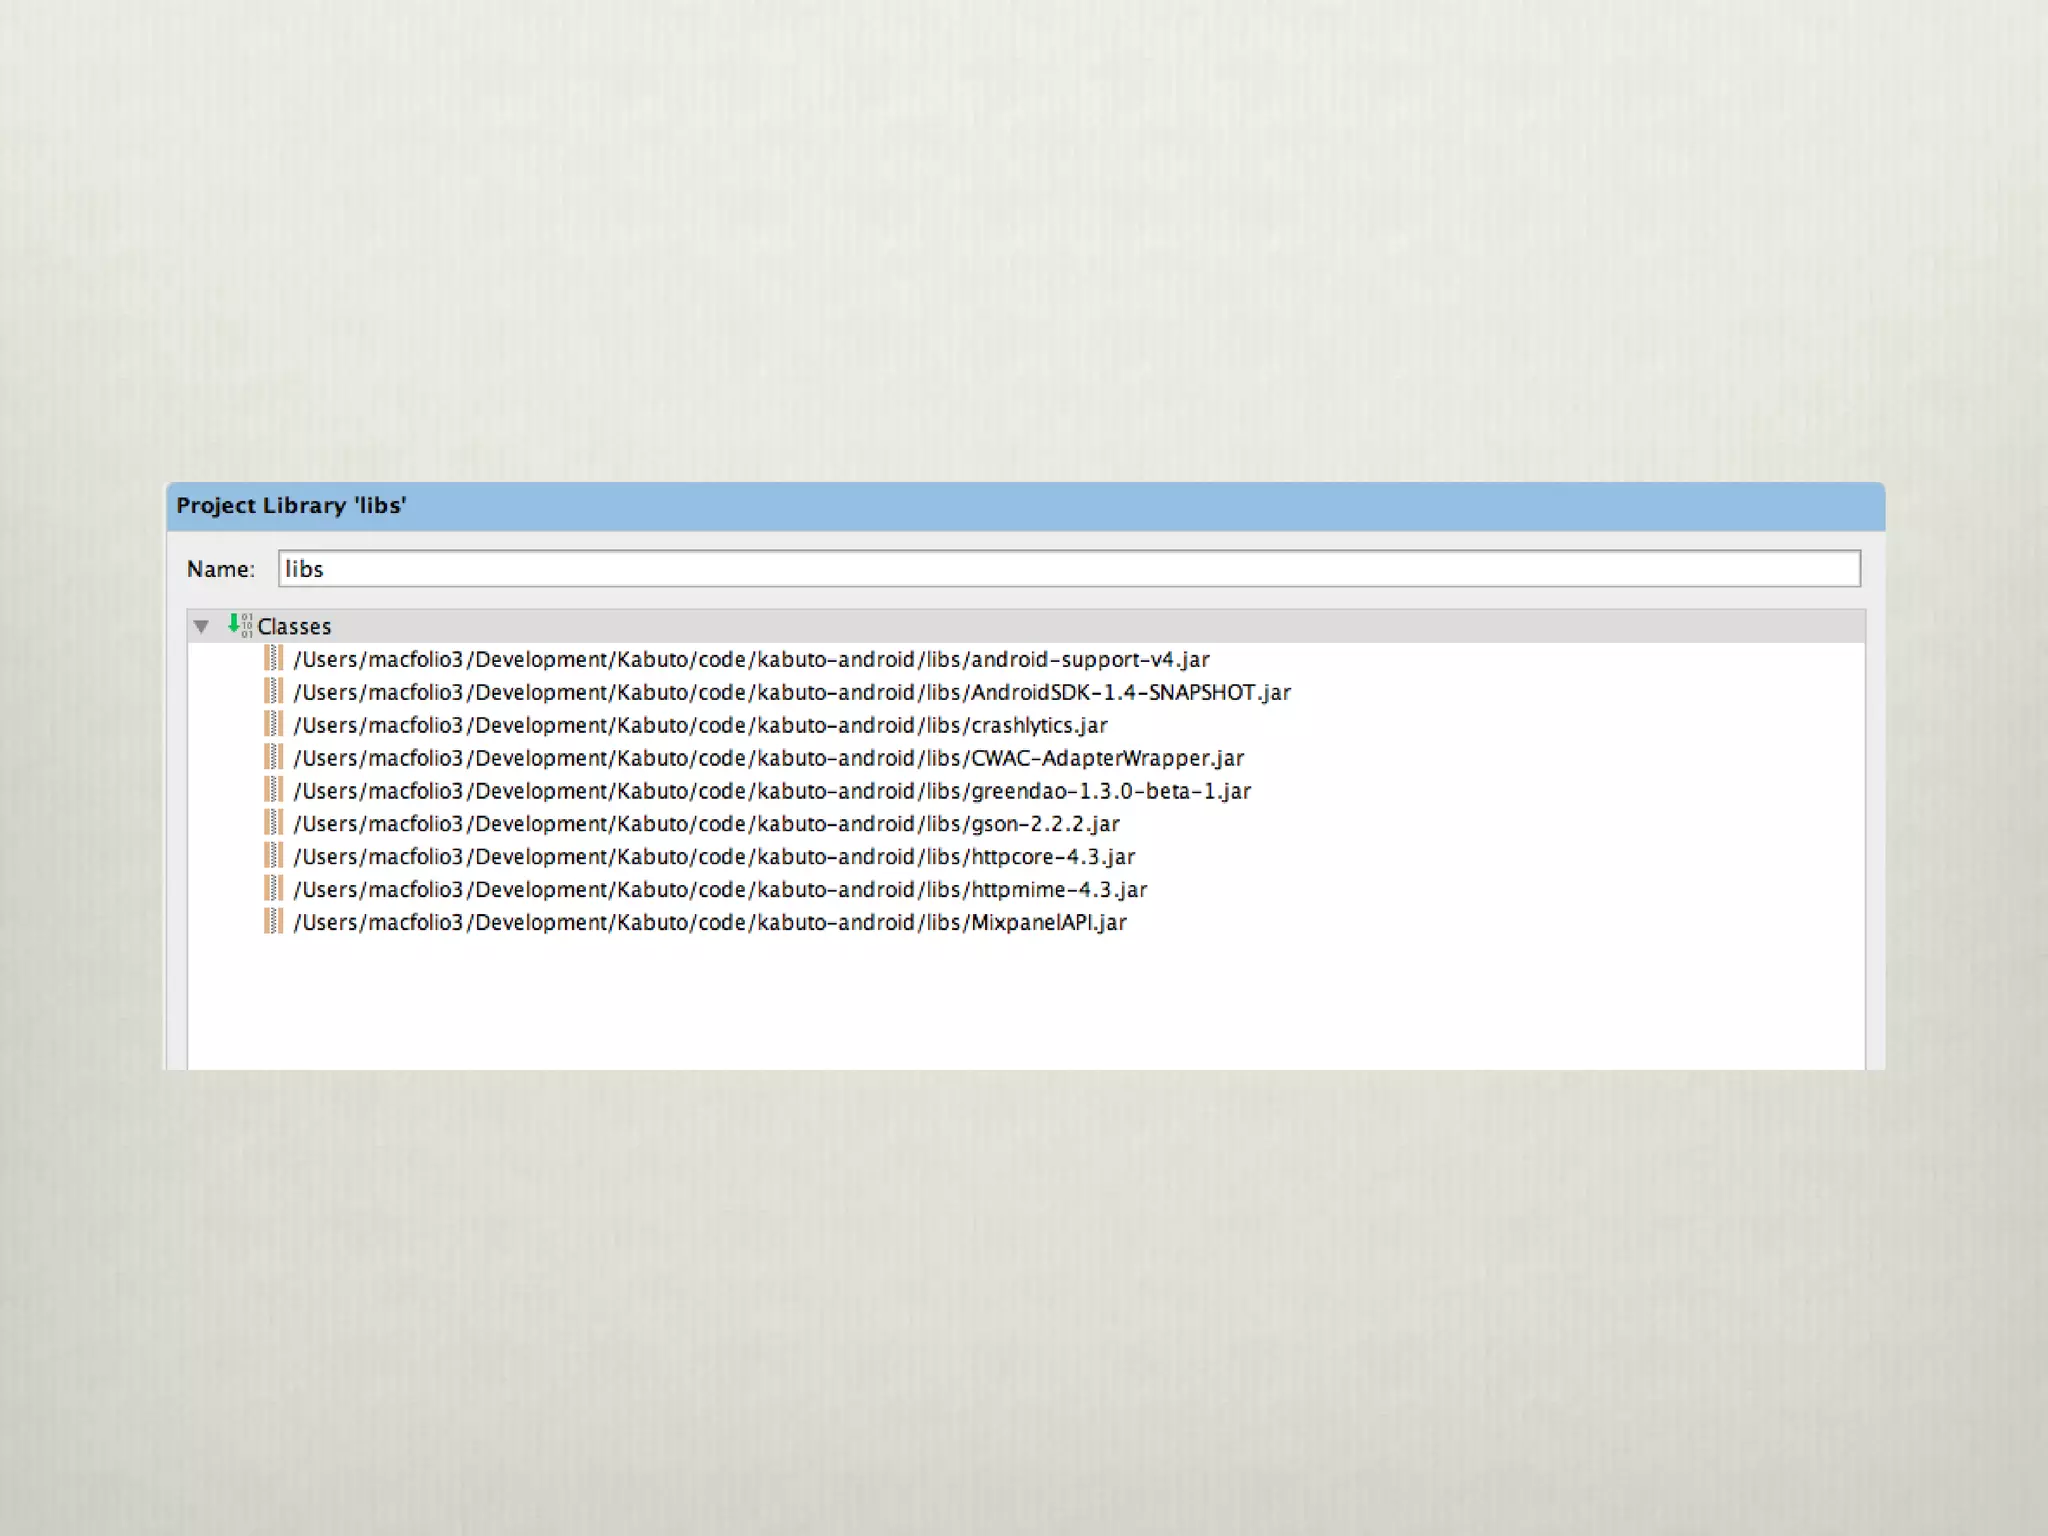Image resolution: width=2048 pixels, height=1536 pixels.
Task: Click jar icon beside greendao-1.3.0-beta-1.jar
Action: click(x=273, y=790)
